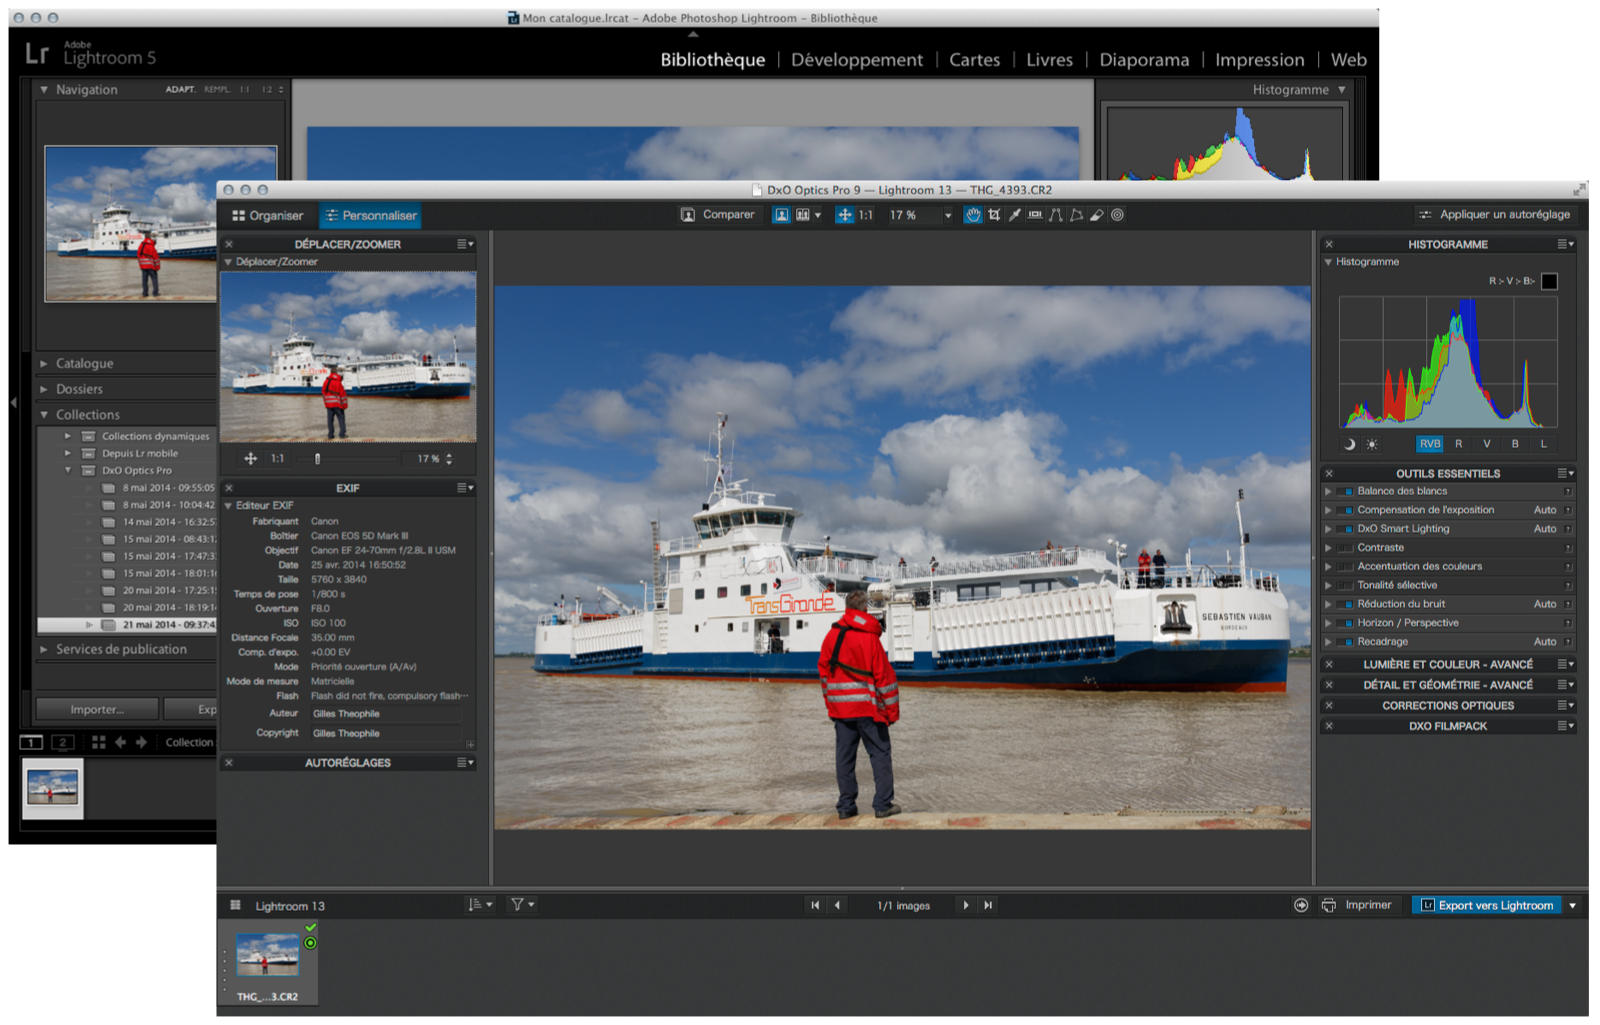Expand Services de publication in Lightroom

pyautogui.click(x=43, y=650)
